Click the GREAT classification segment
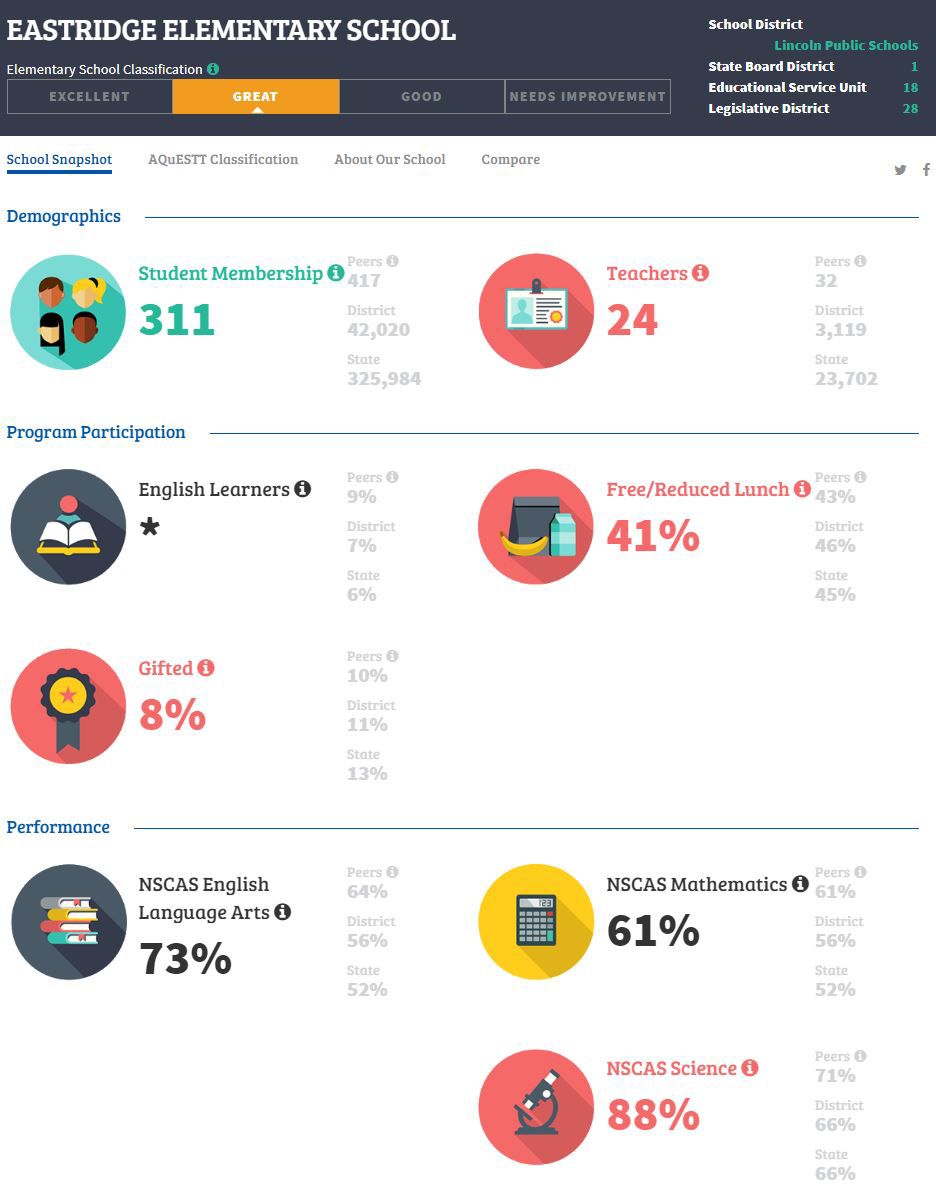936x1192 pixels. pos(255,97)
